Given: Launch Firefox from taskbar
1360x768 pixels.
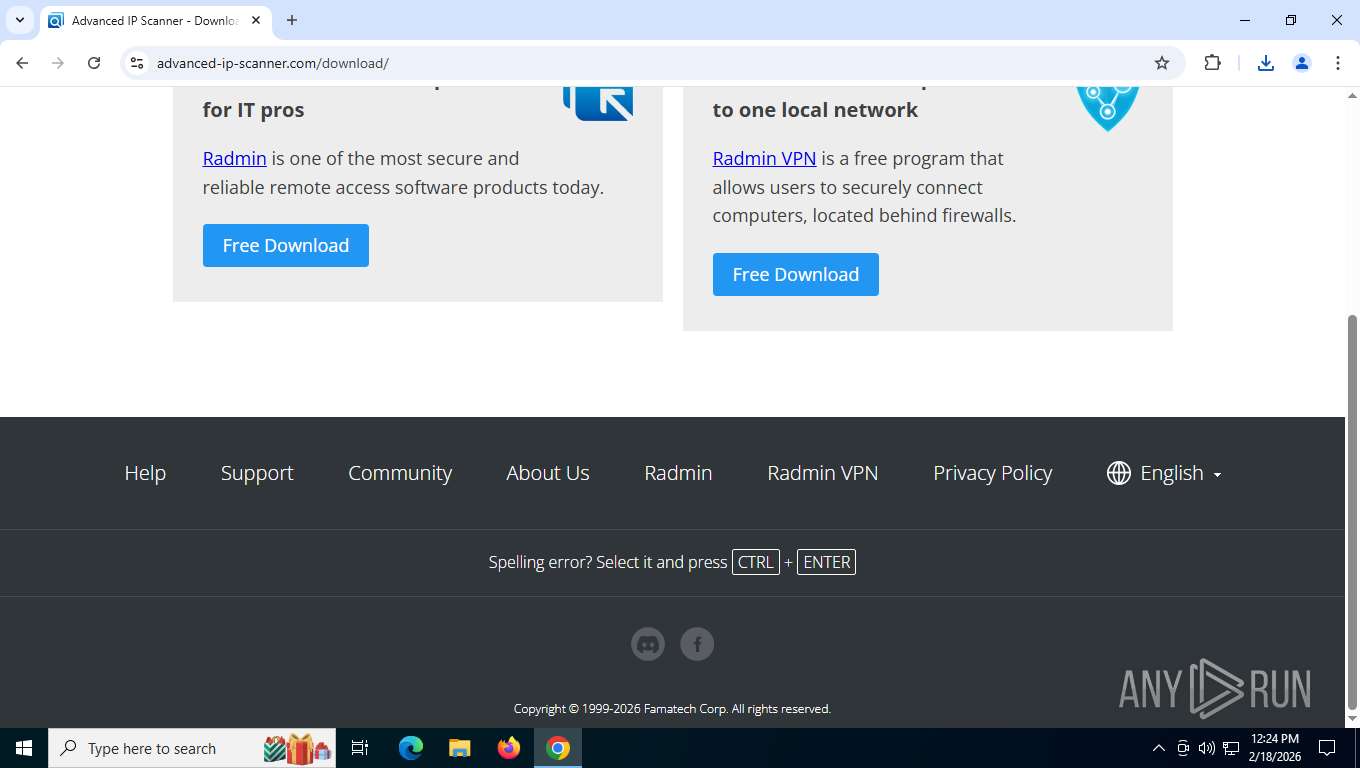Looking at the screenshot, I should [509, 748].
